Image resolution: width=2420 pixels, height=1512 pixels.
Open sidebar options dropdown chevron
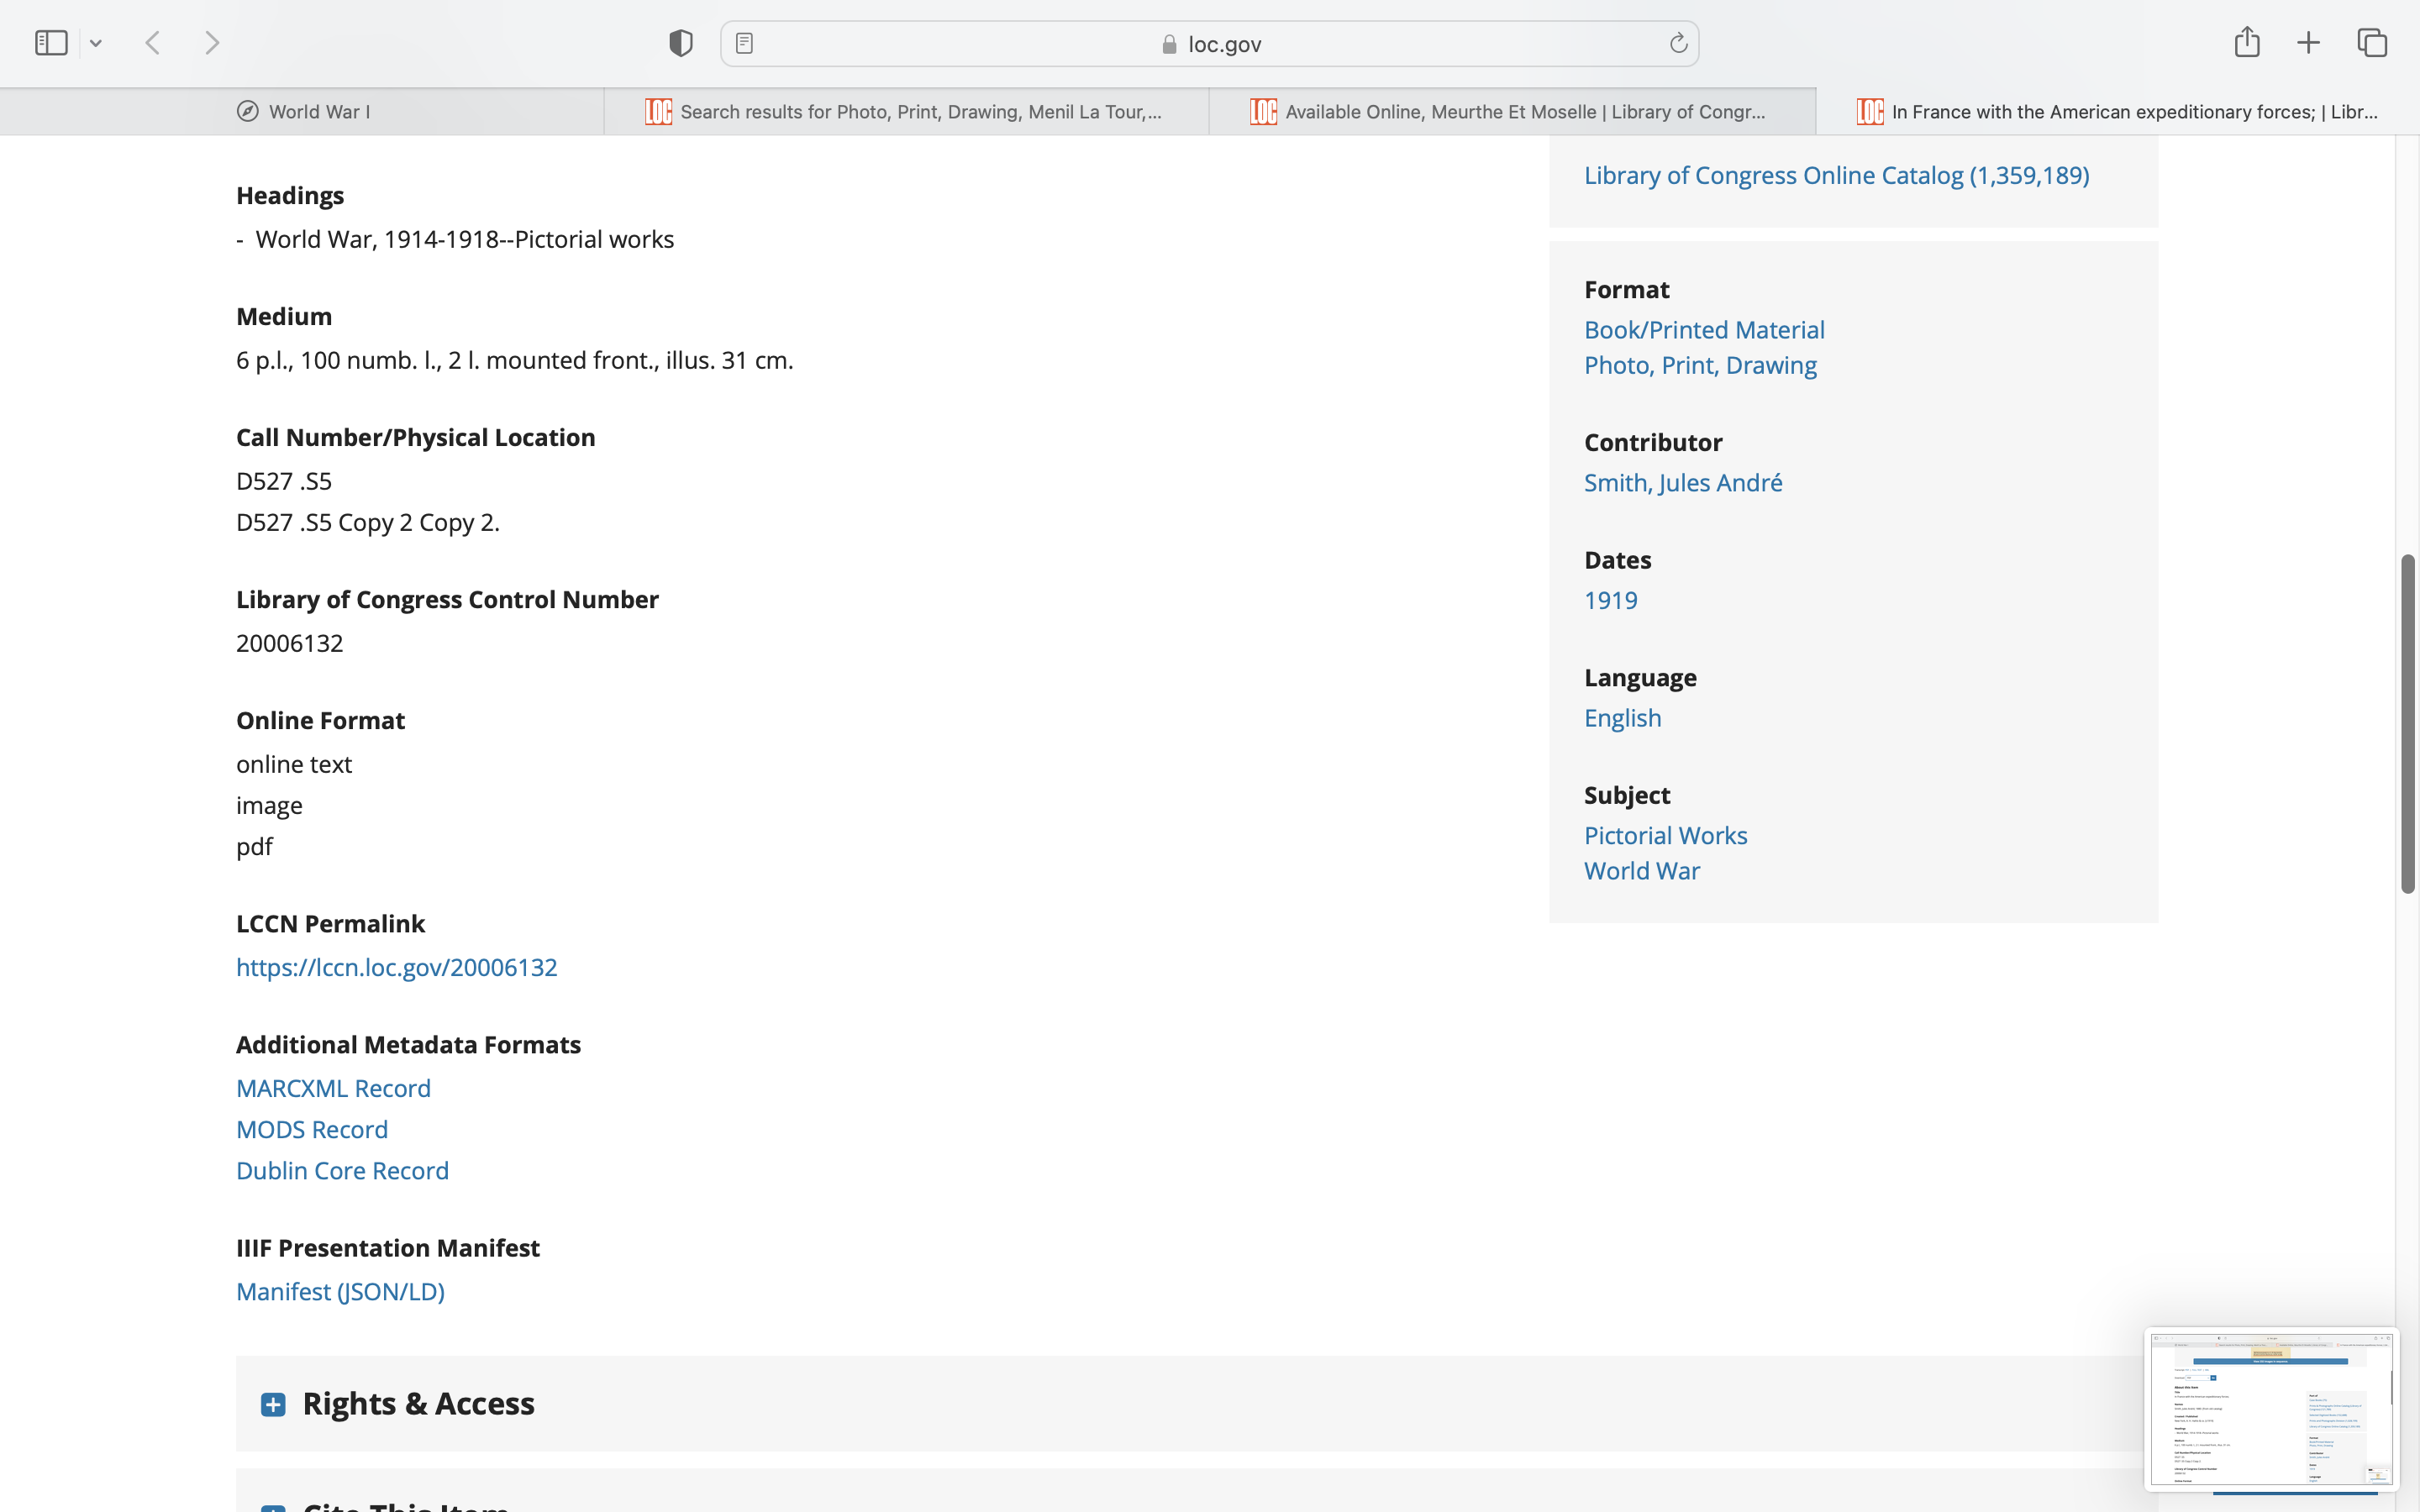pyautogui.click(x=96, y=43)
